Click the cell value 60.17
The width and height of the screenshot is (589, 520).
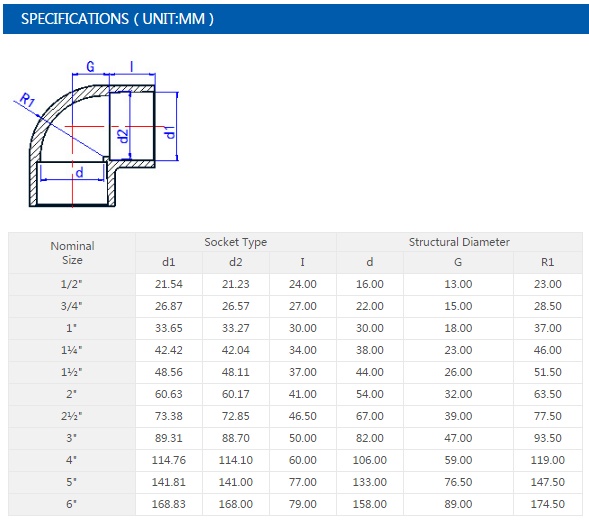236,394
